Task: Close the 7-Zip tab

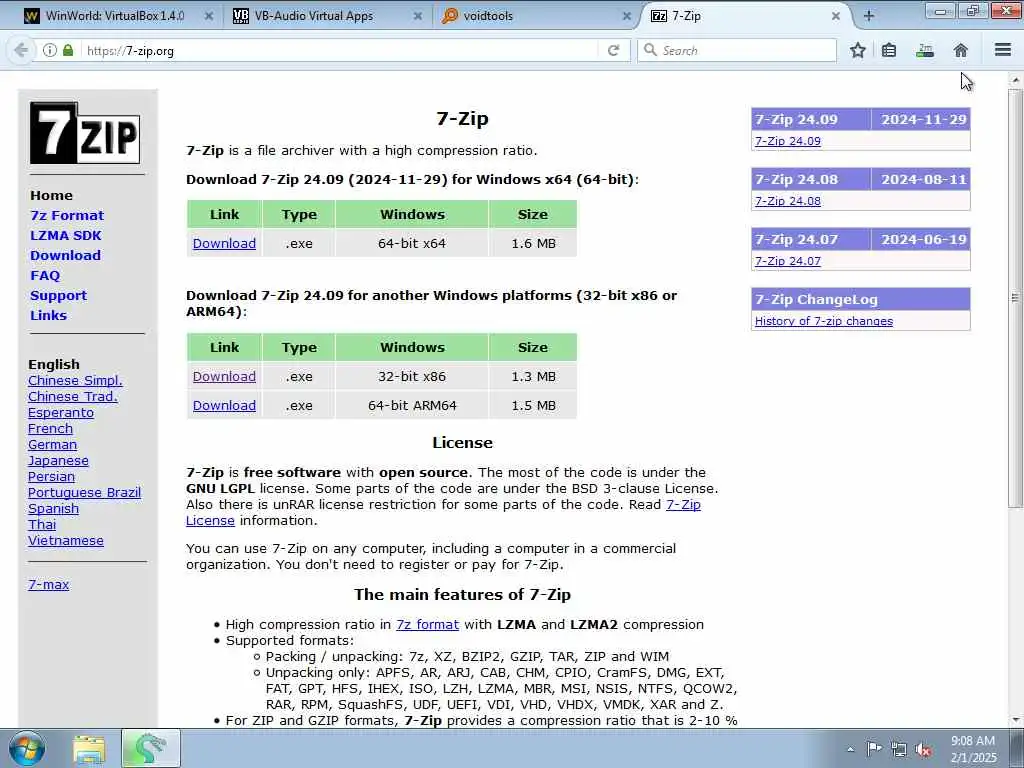Action: [x=836, y=16]
